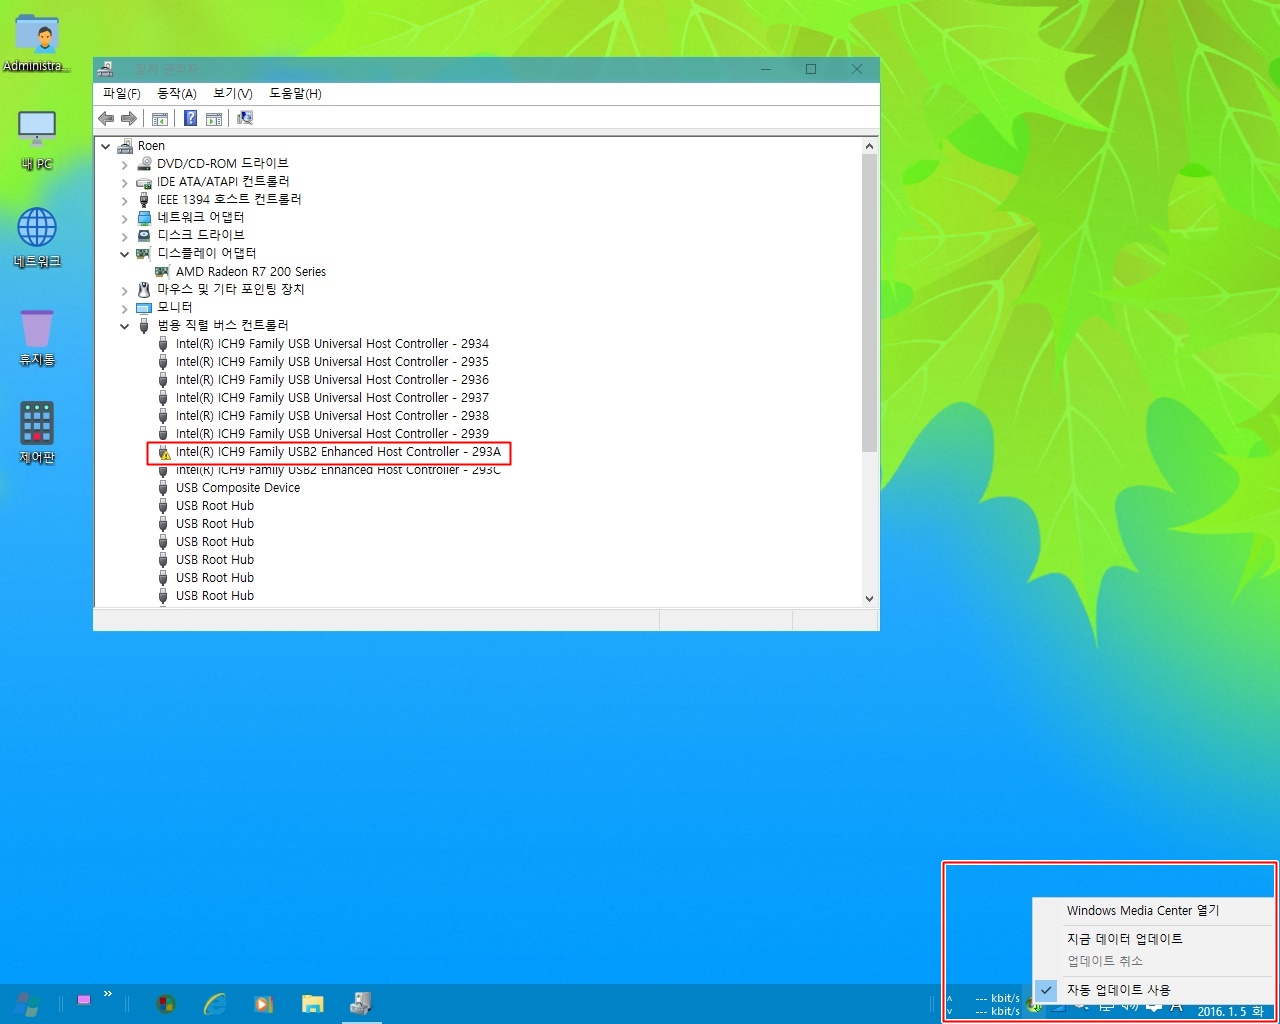Screen dimensions: 1280x1024
Task: Click the kbit/s network speed meter in tray
Action: [997, 1004]
